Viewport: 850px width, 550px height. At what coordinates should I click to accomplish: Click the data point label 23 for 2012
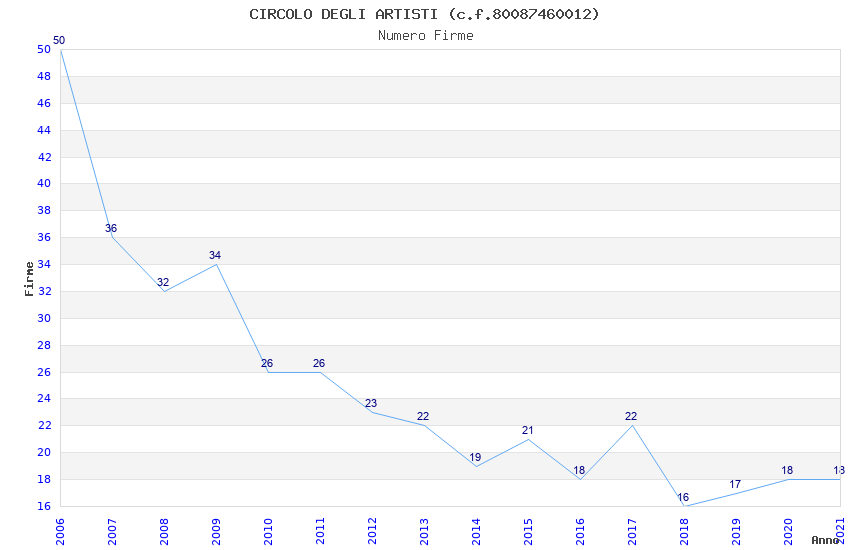(371, 403)
